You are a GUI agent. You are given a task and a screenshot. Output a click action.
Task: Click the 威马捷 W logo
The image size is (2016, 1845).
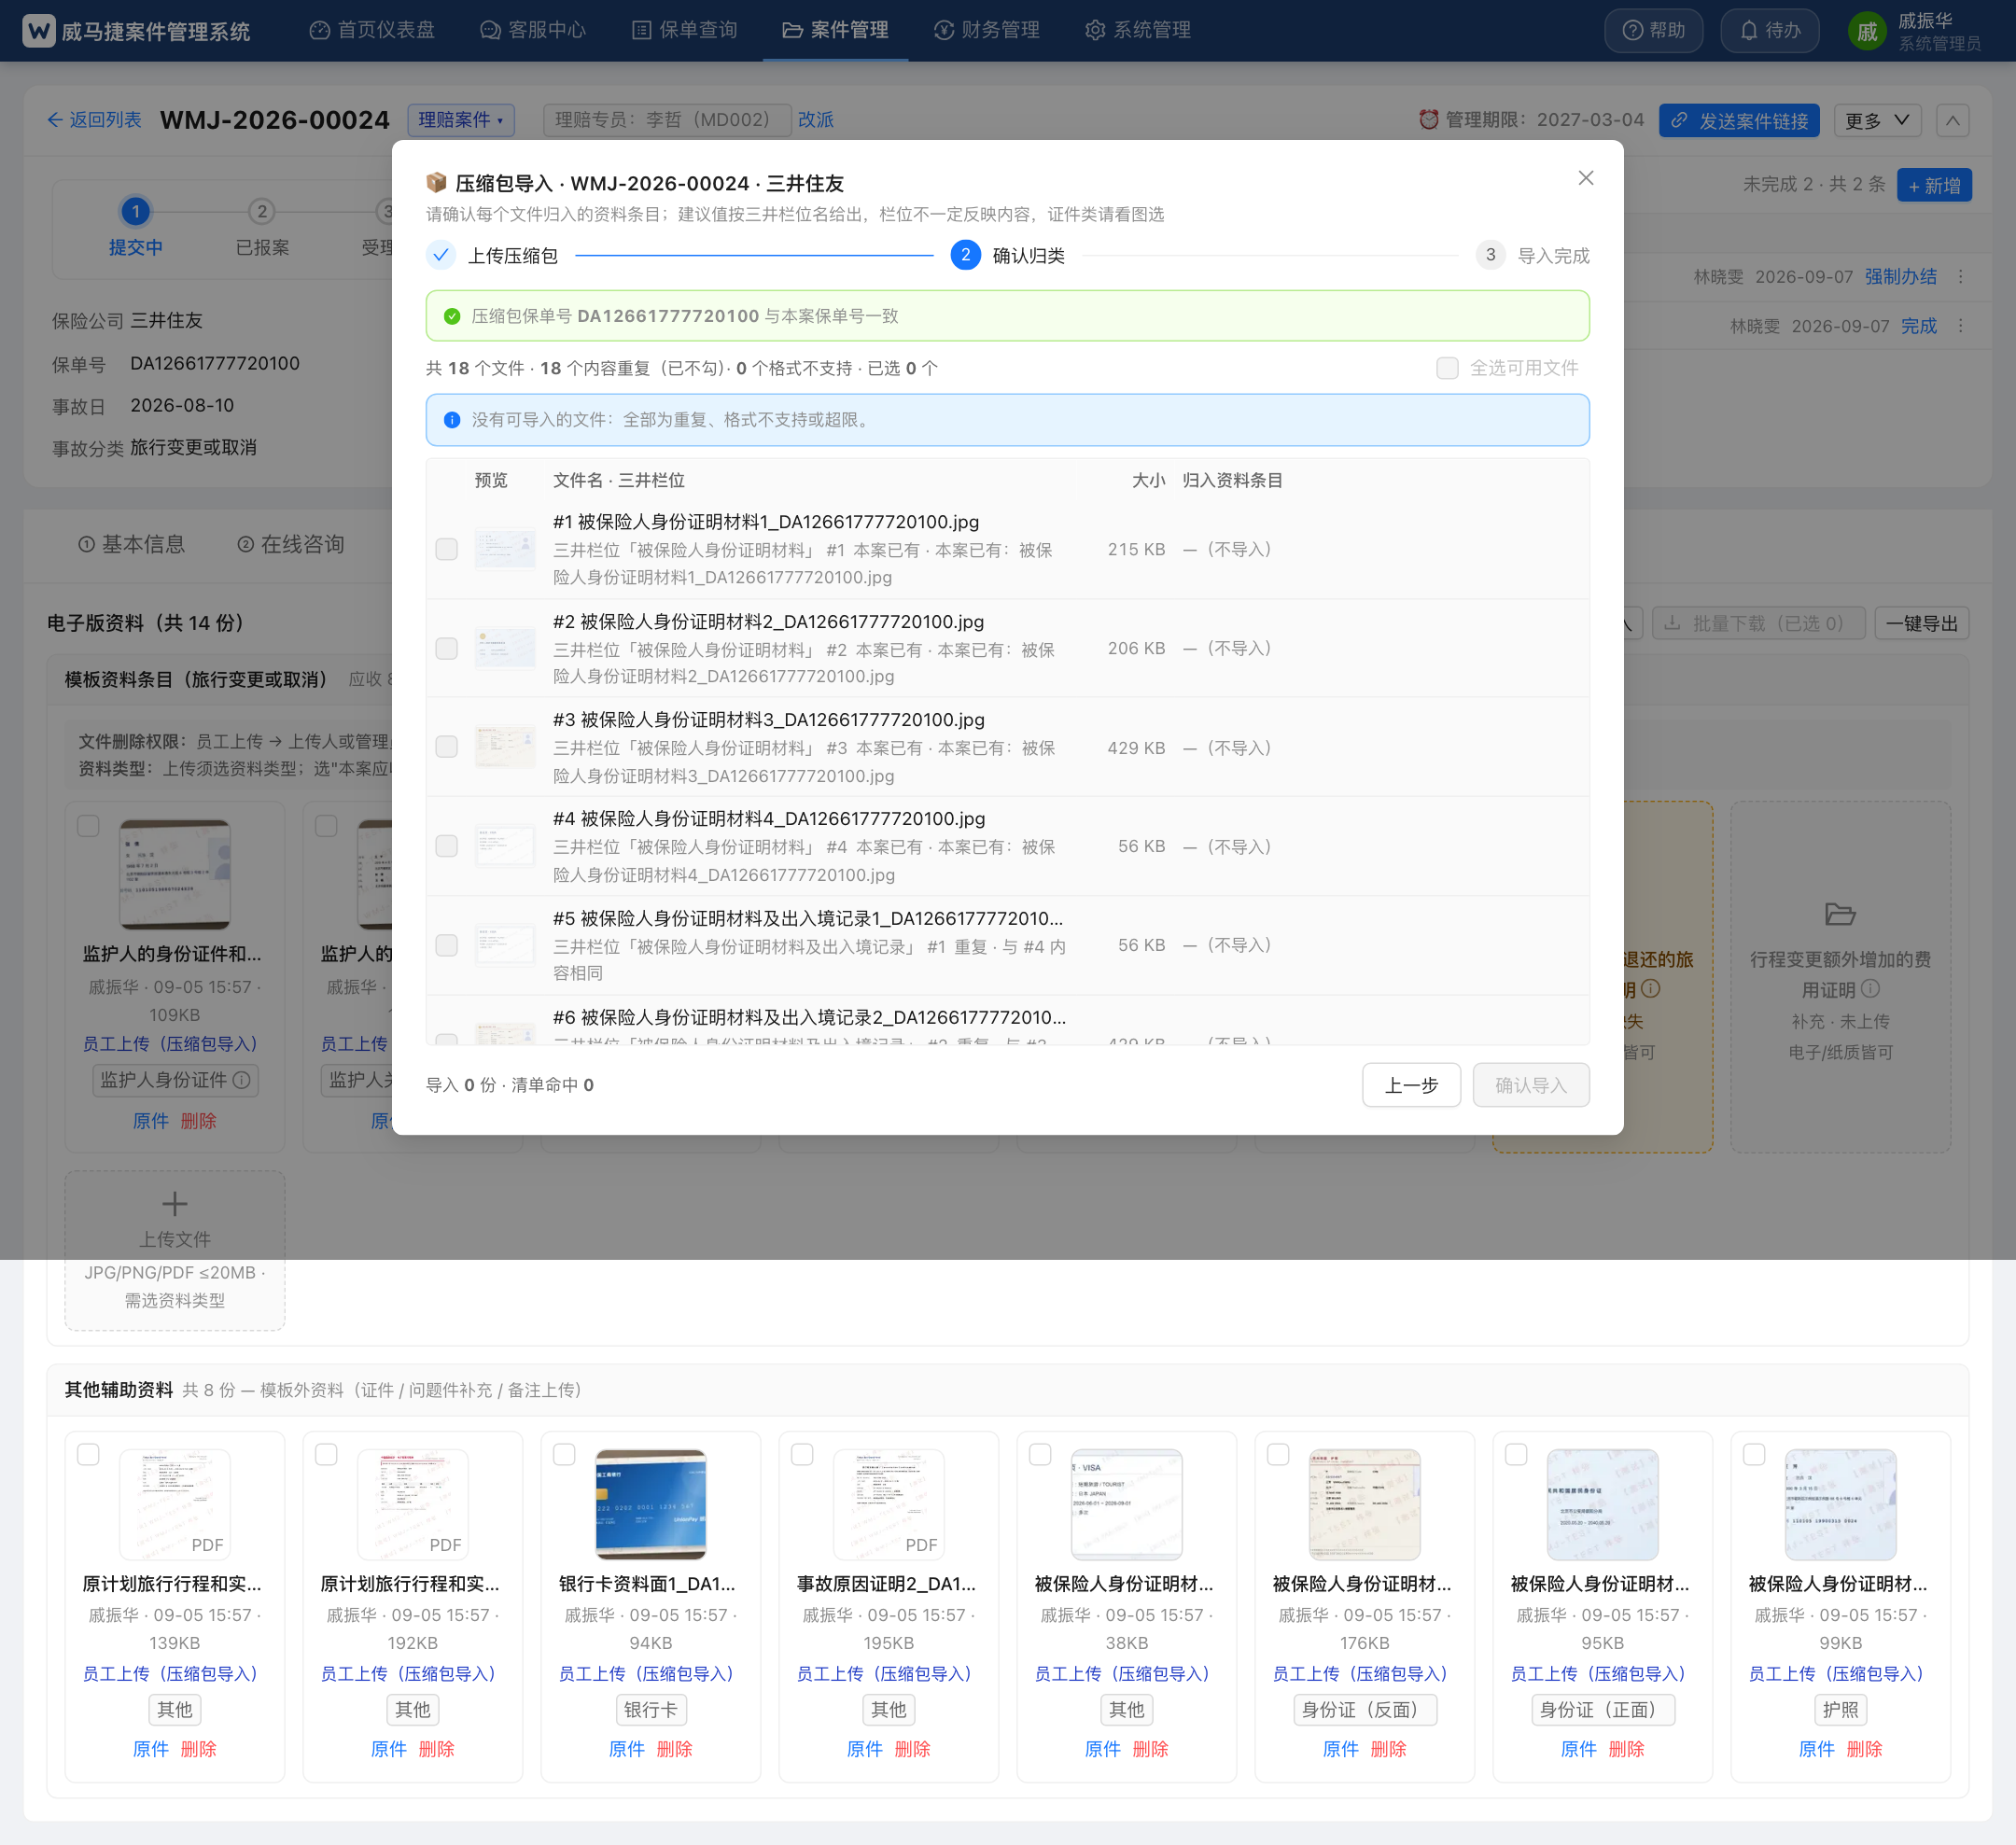(38, 30)
